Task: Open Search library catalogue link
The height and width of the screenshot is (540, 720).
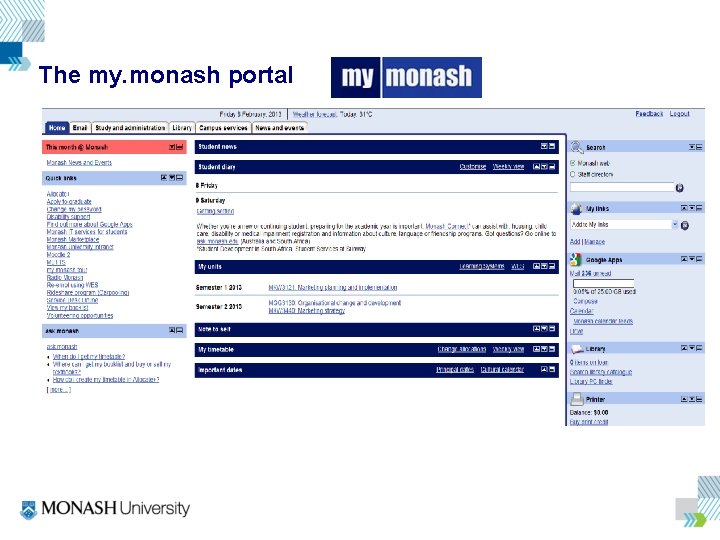Action: coord(601,372)
